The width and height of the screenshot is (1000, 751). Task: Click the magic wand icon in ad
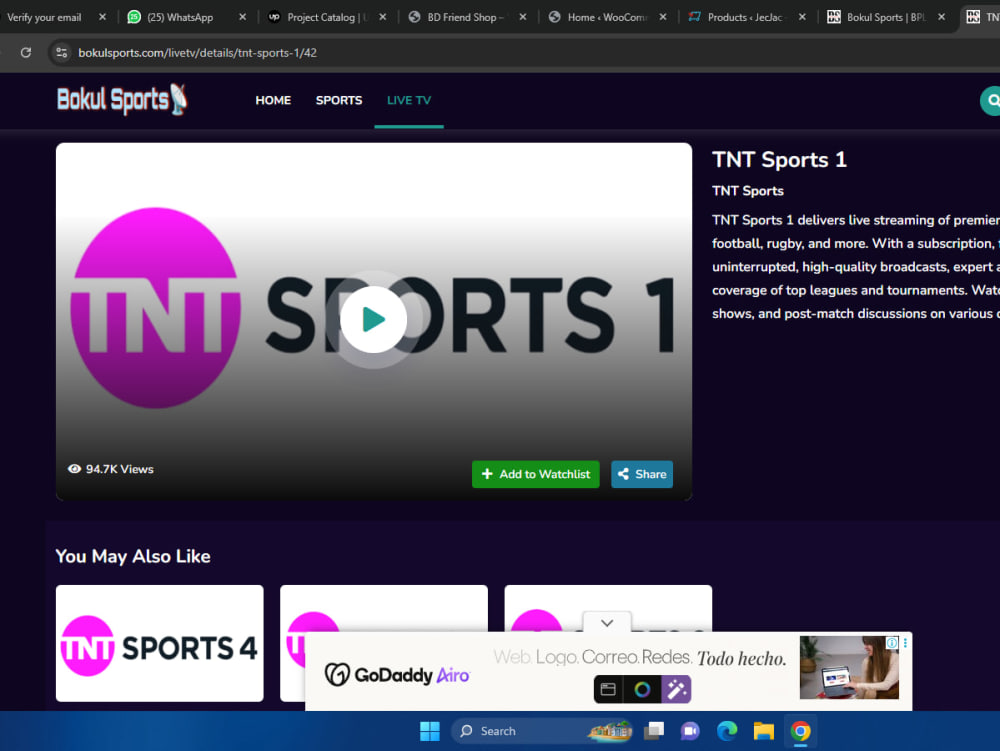point(676,689)
